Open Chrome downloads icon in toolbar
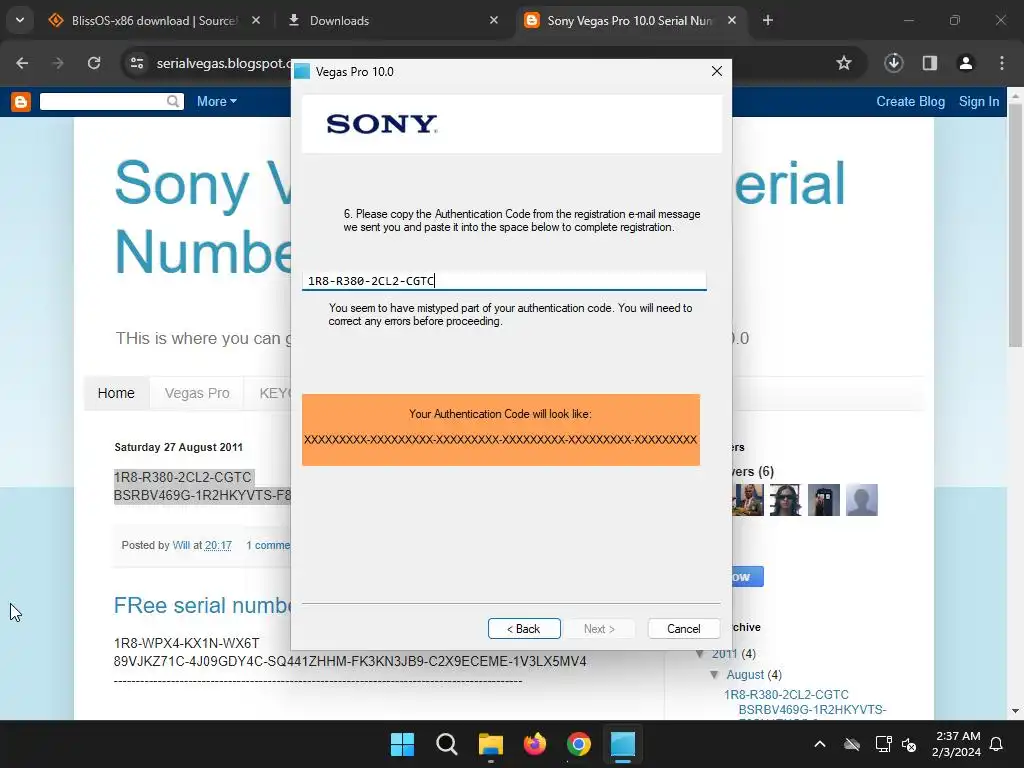The image size is (1024, 768). point(893,63)
